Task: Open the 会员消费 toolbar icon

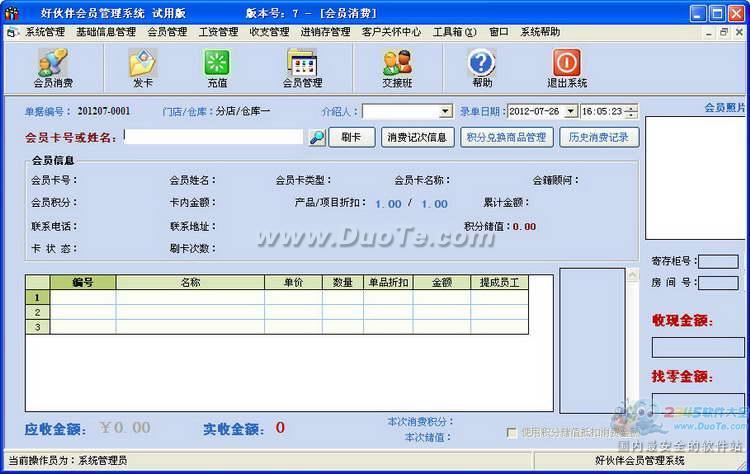Action: coord(53,68)
